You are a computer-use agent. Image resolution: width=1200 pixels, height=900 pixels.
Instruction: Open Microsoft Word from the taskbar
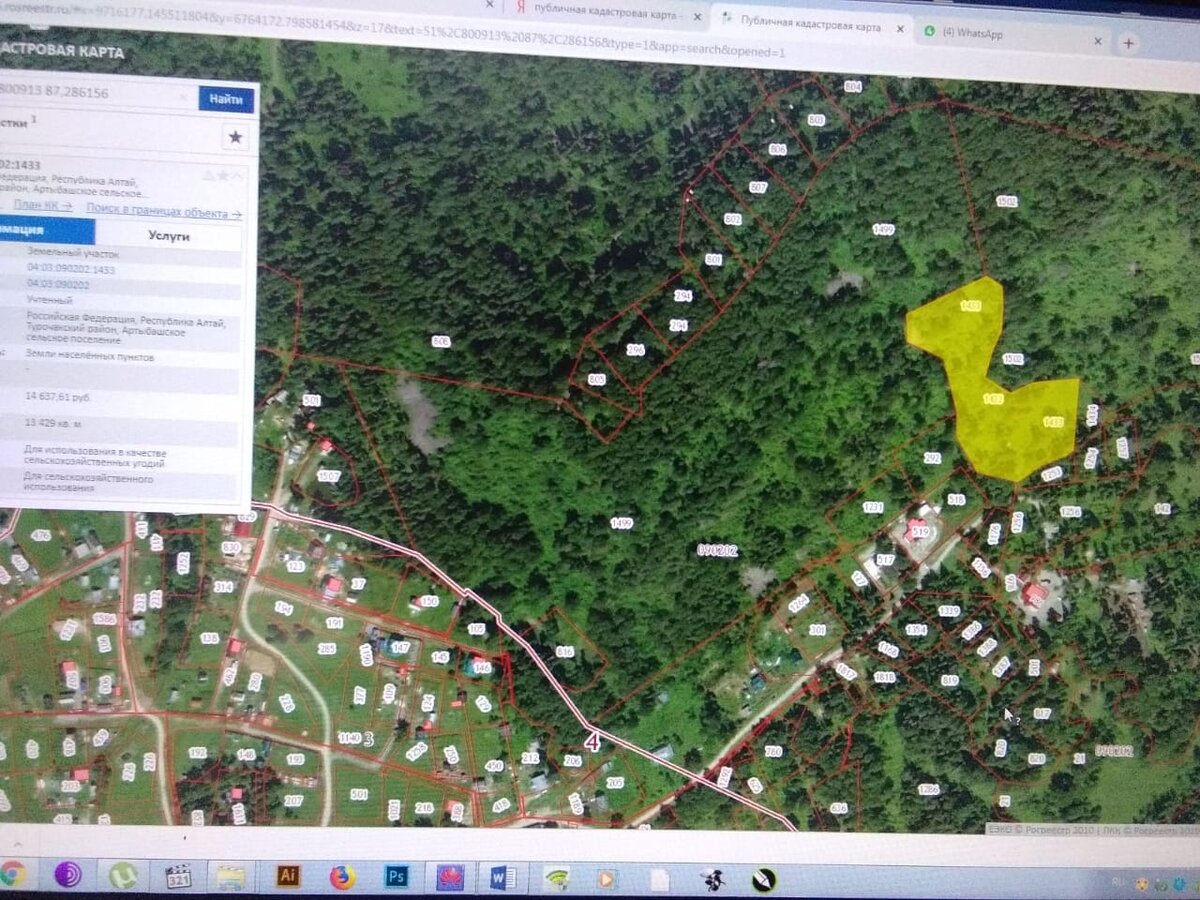click(x=503, y=879)
